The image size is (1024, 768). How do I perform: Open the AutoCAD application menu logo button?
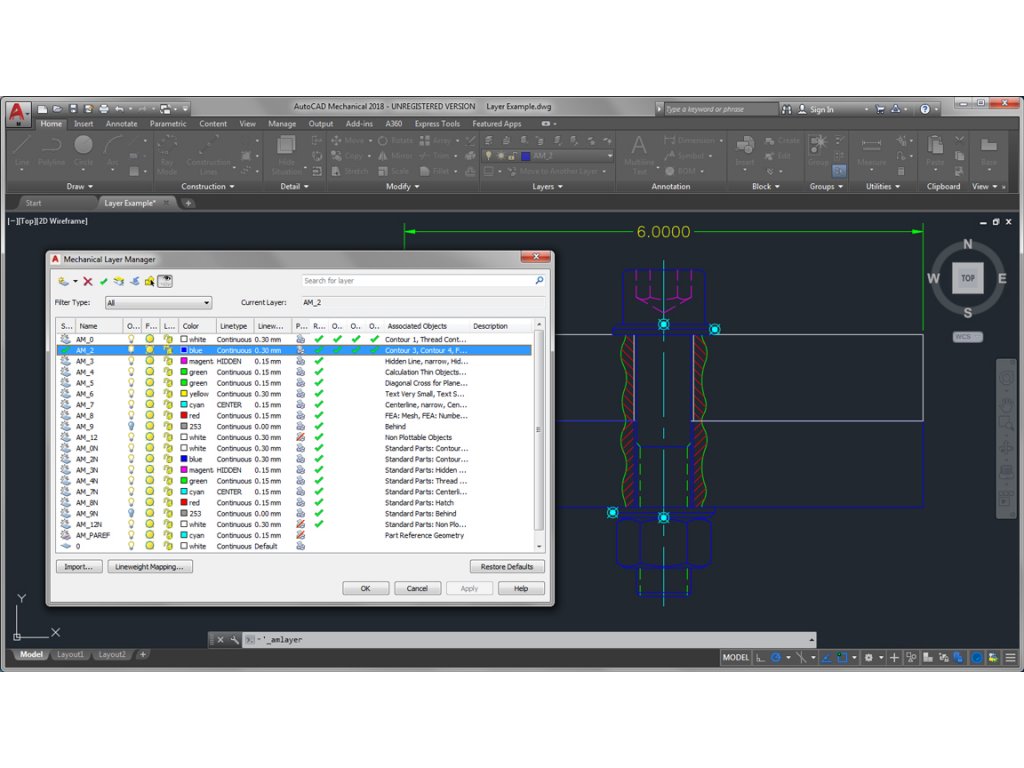pos(18,113)
